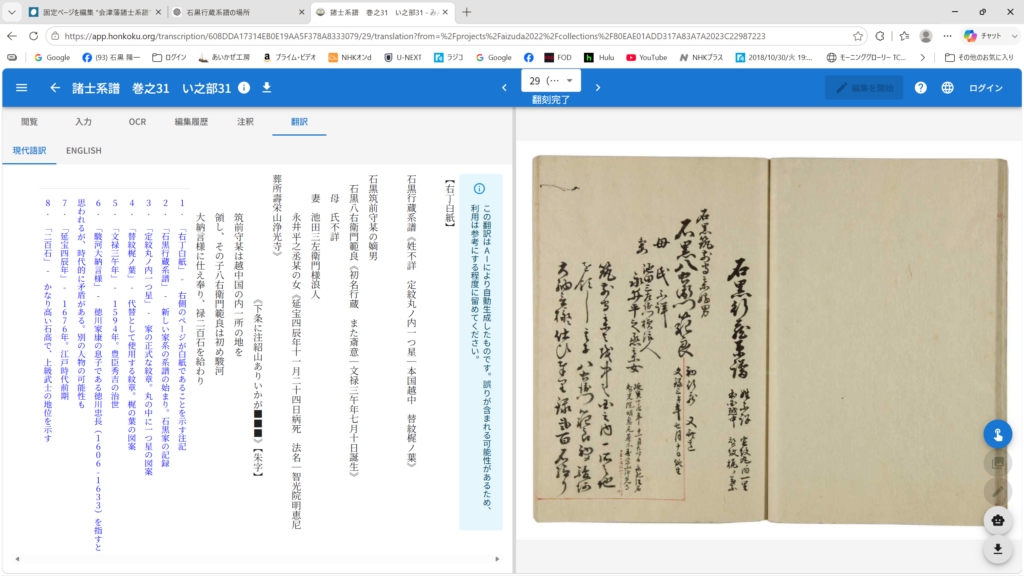The height and width of the screenshot is (576, 1024).
Task: Click the 編集を開始 button
Action: click(x=863, y=88)
